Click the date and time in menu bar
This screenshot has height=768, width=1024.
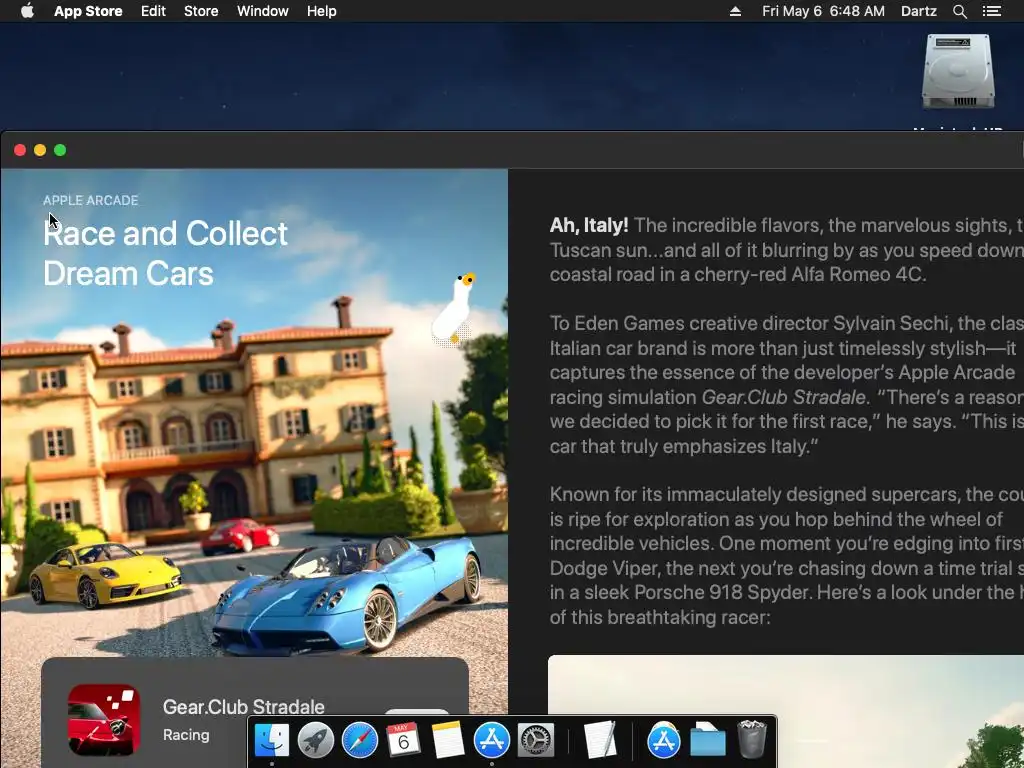823,11
